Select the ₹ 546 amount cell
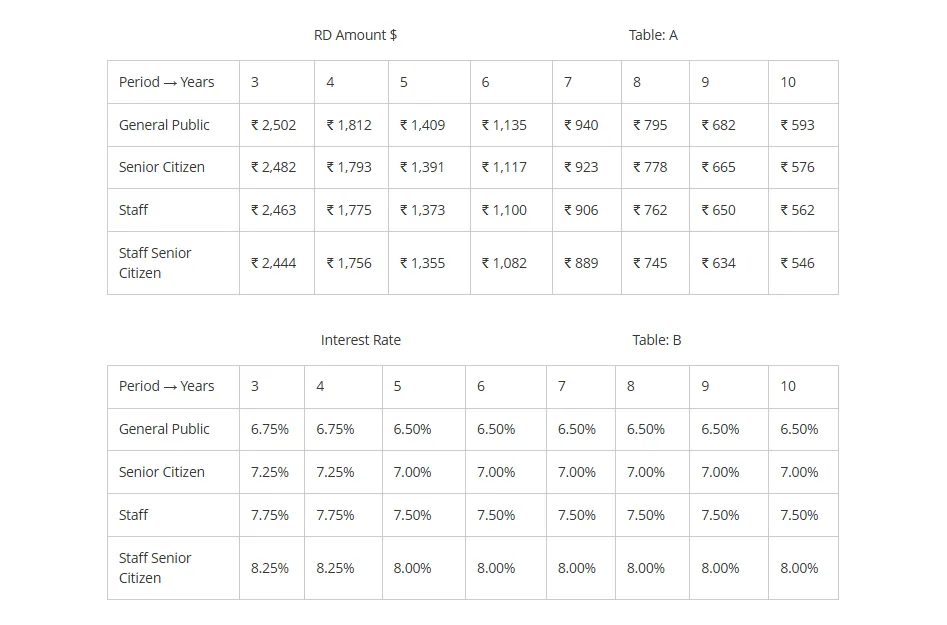947x625 pixels. point(797,263)
